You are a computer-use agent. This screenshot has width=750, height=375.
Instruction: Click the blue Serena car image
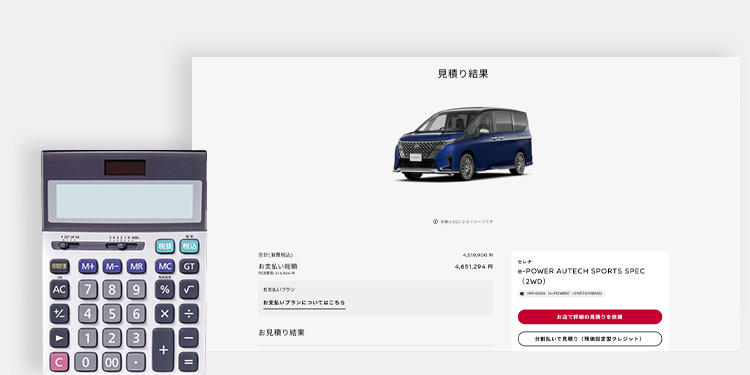point(463,144)
